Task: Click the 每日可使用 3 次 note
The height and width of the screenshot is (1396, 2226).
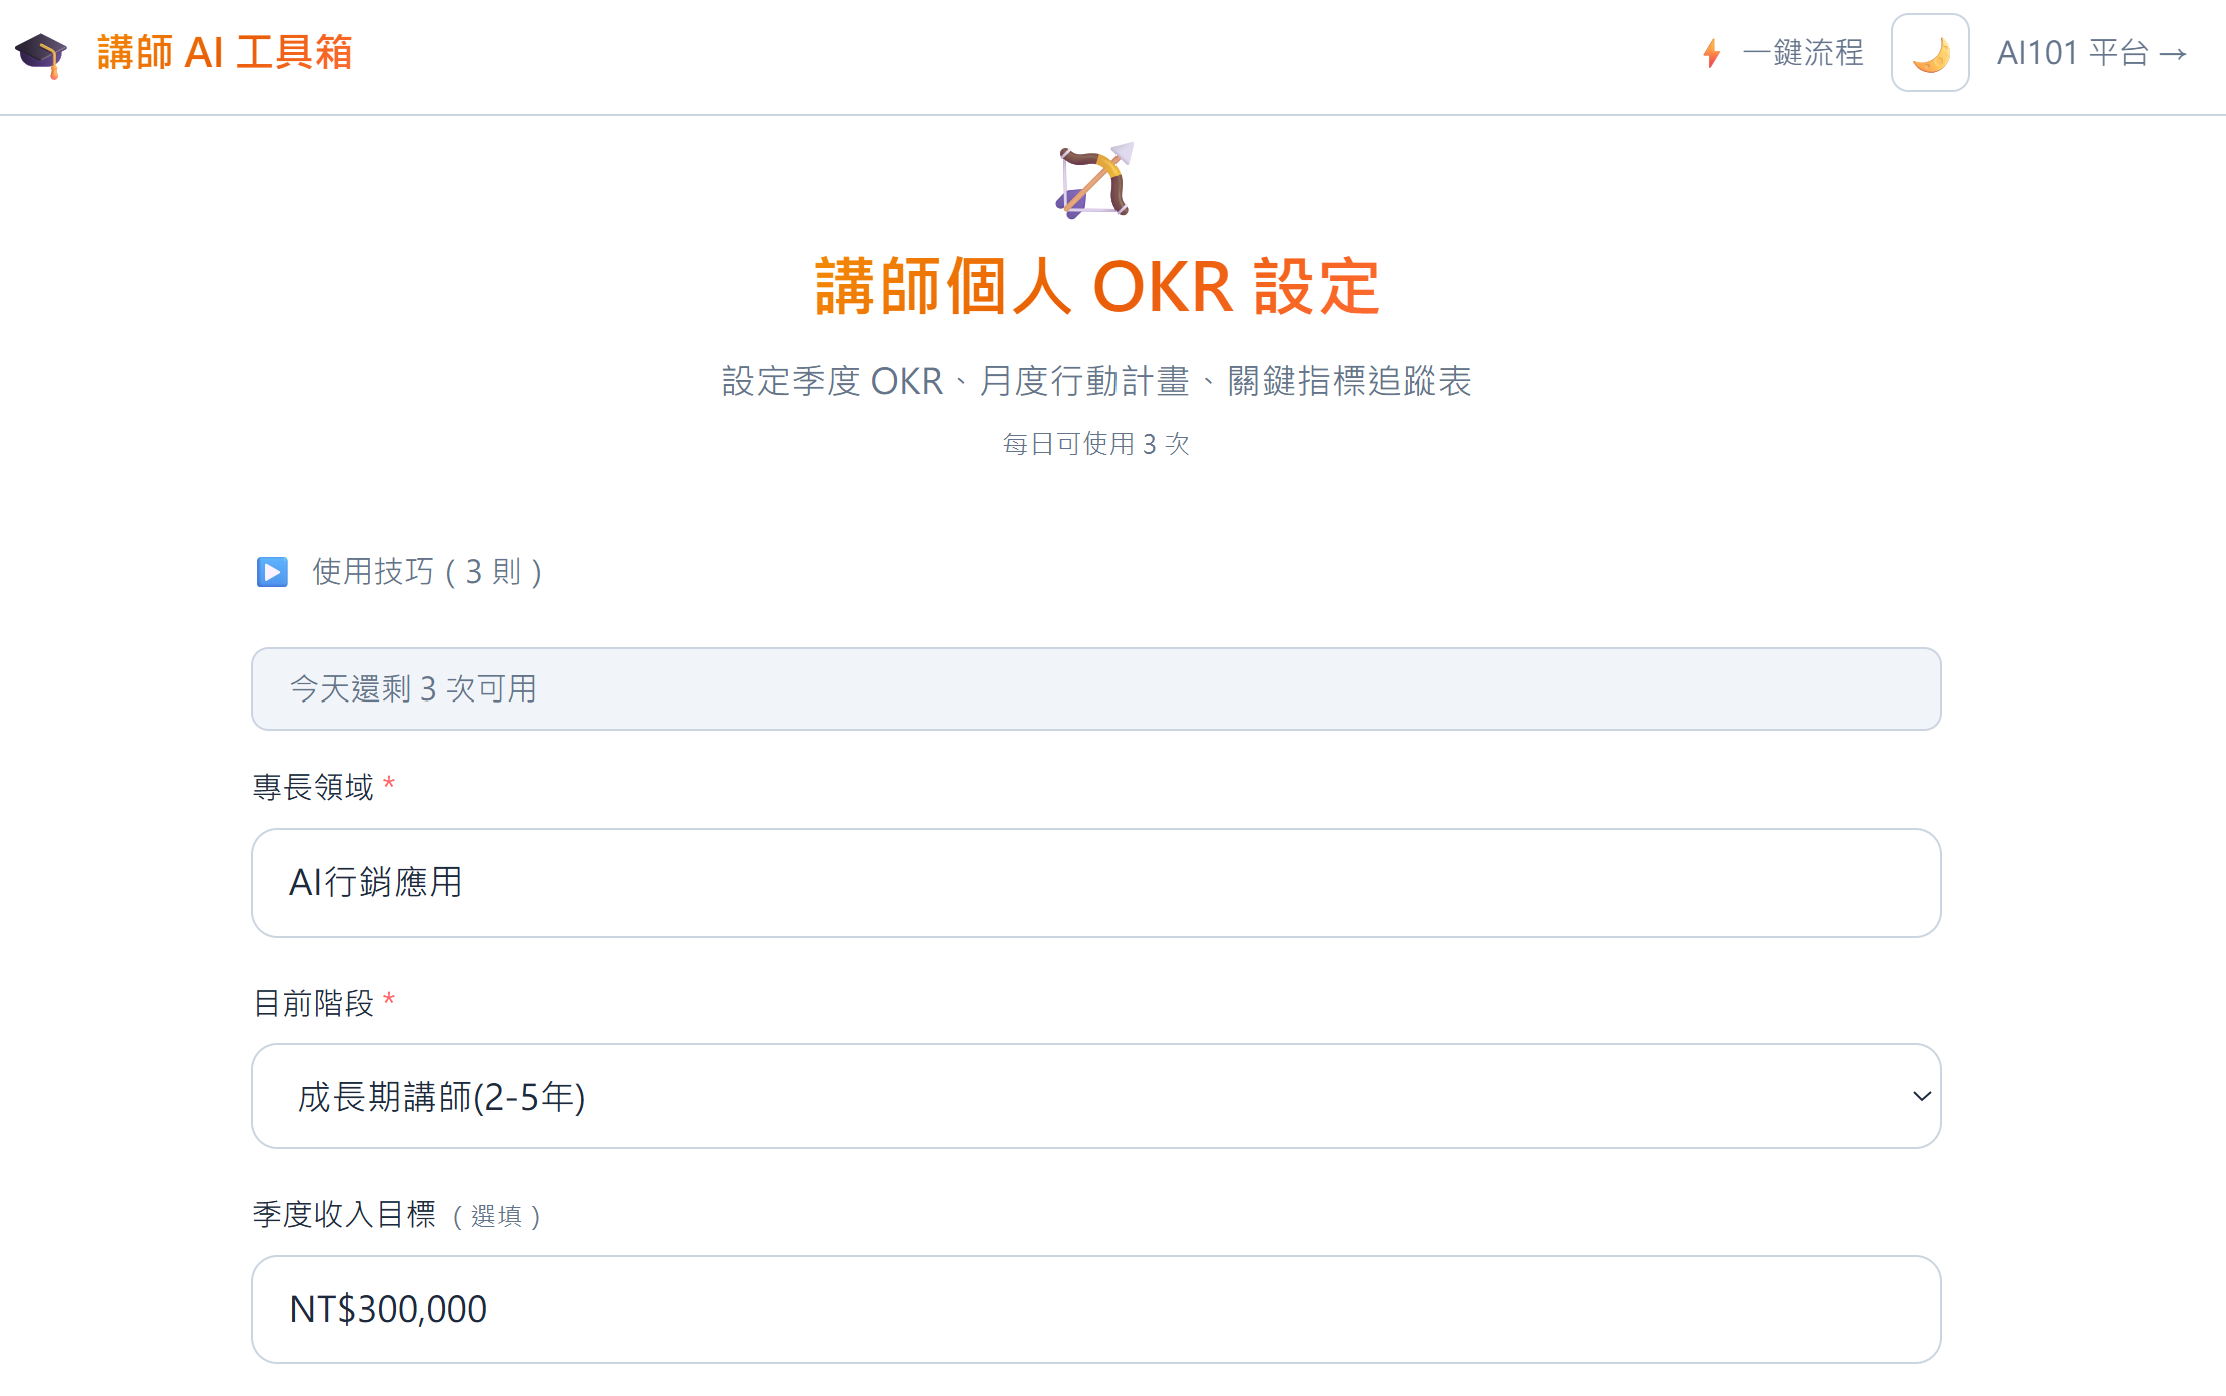Action: 1096,444
